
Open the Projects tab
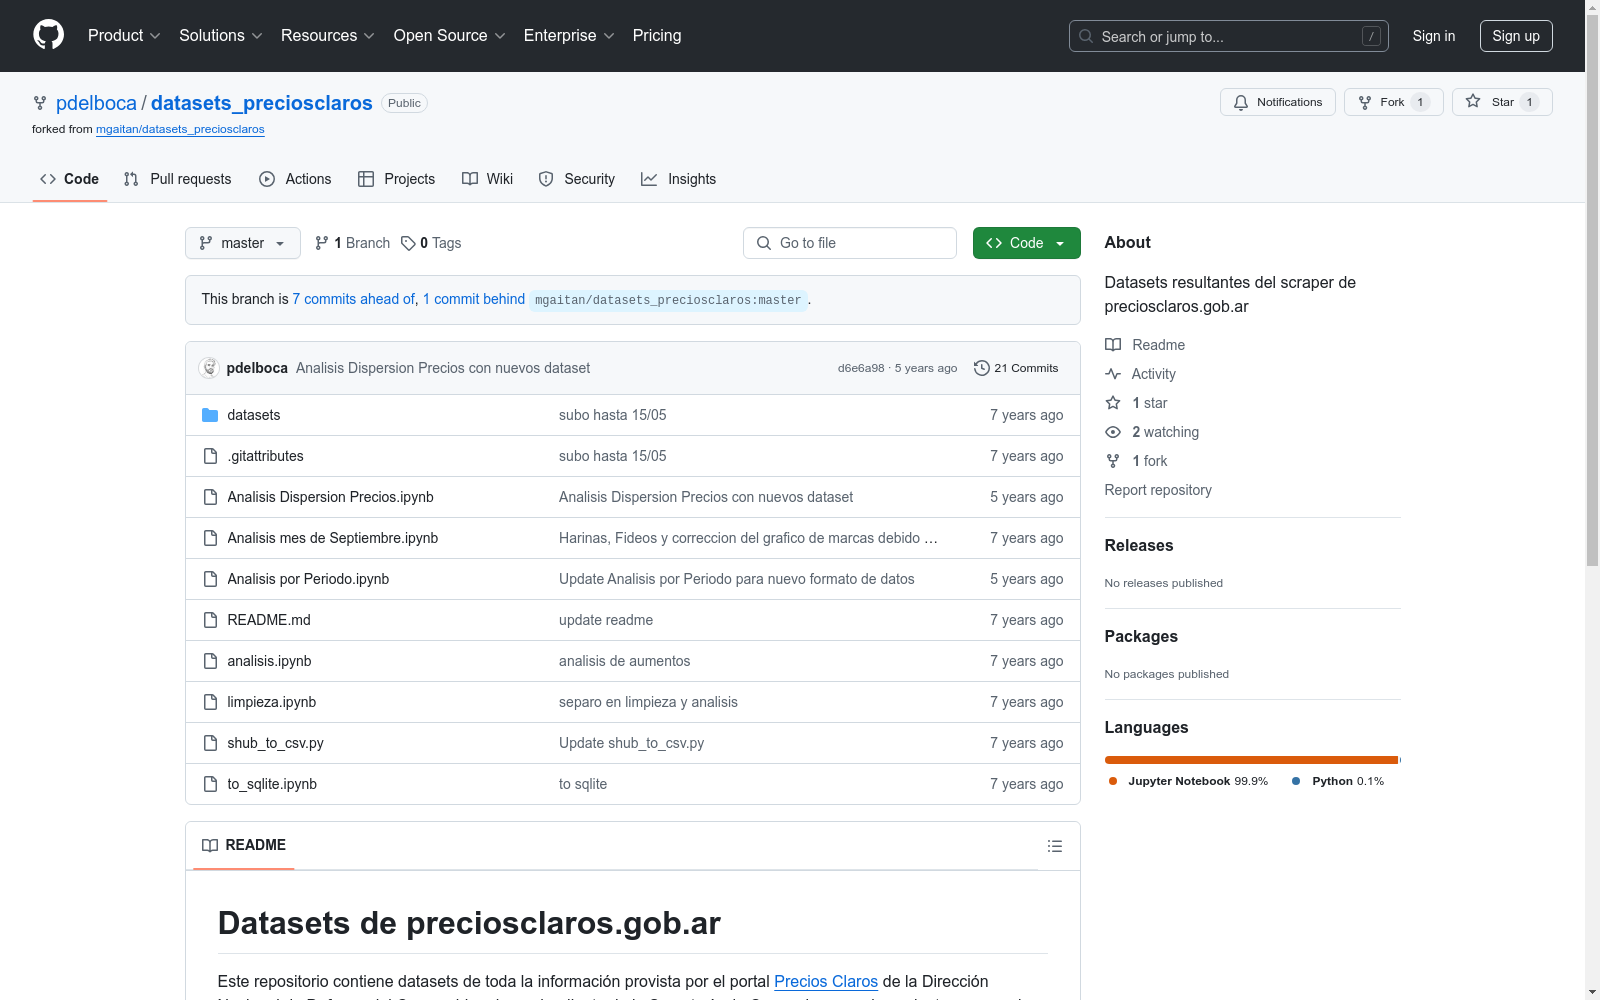click(397, 179)
